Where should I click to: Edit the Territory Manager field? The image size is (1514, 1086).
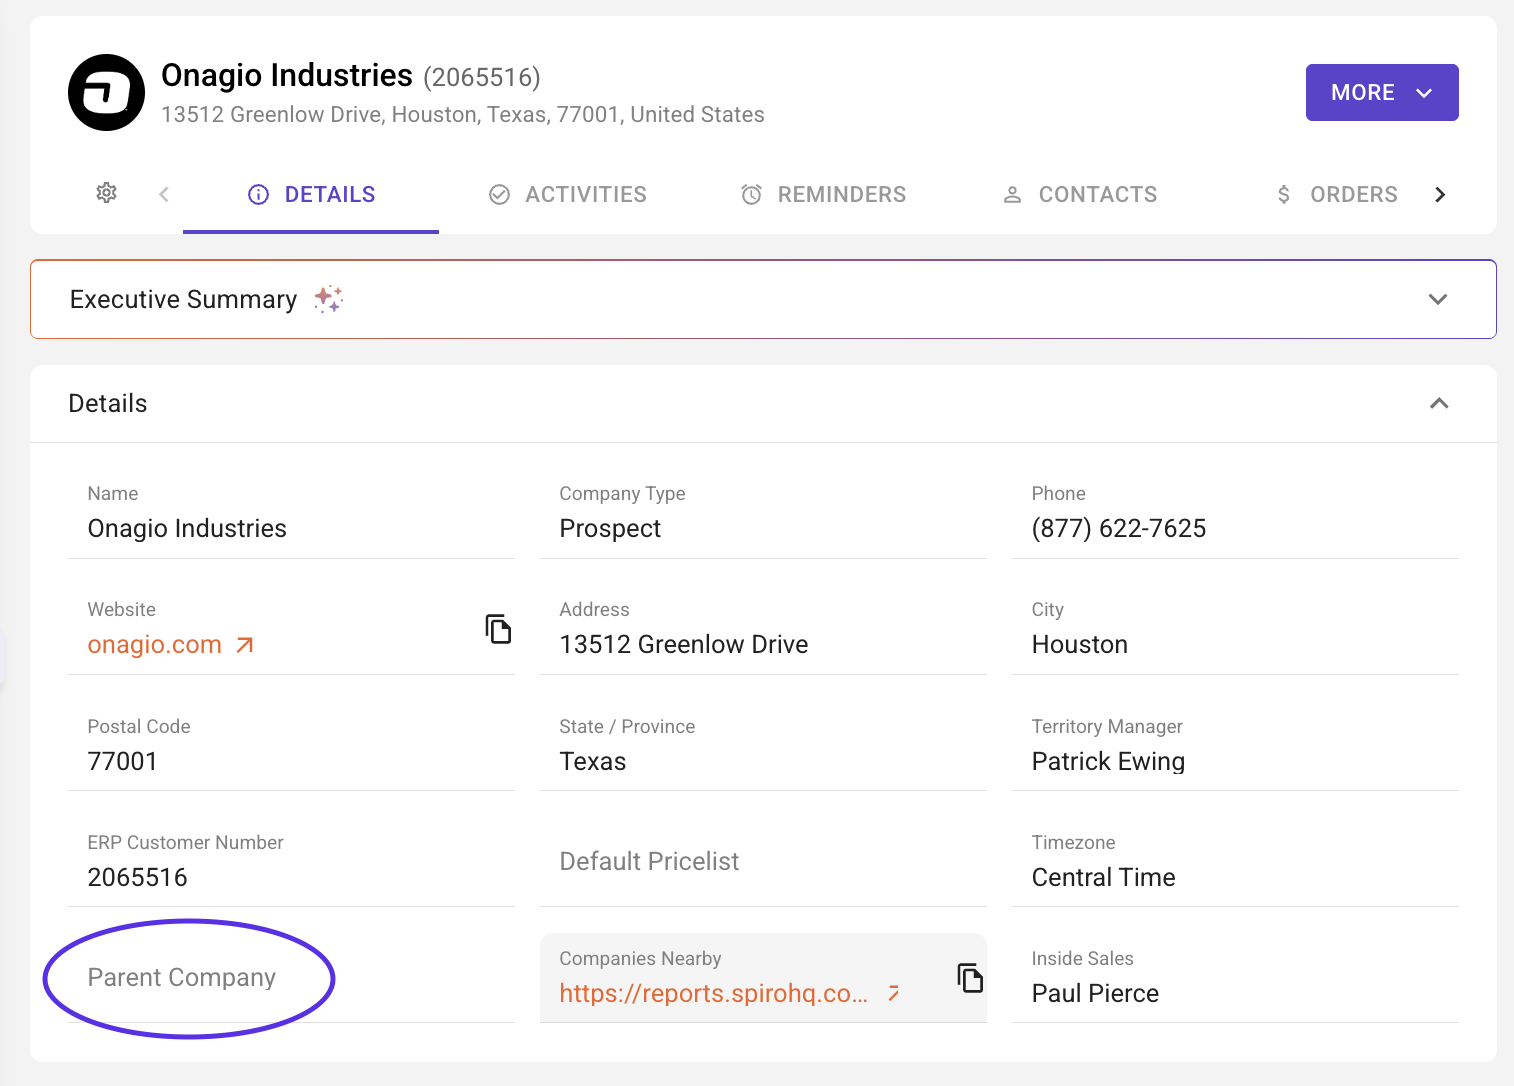tap(1108, 762)
